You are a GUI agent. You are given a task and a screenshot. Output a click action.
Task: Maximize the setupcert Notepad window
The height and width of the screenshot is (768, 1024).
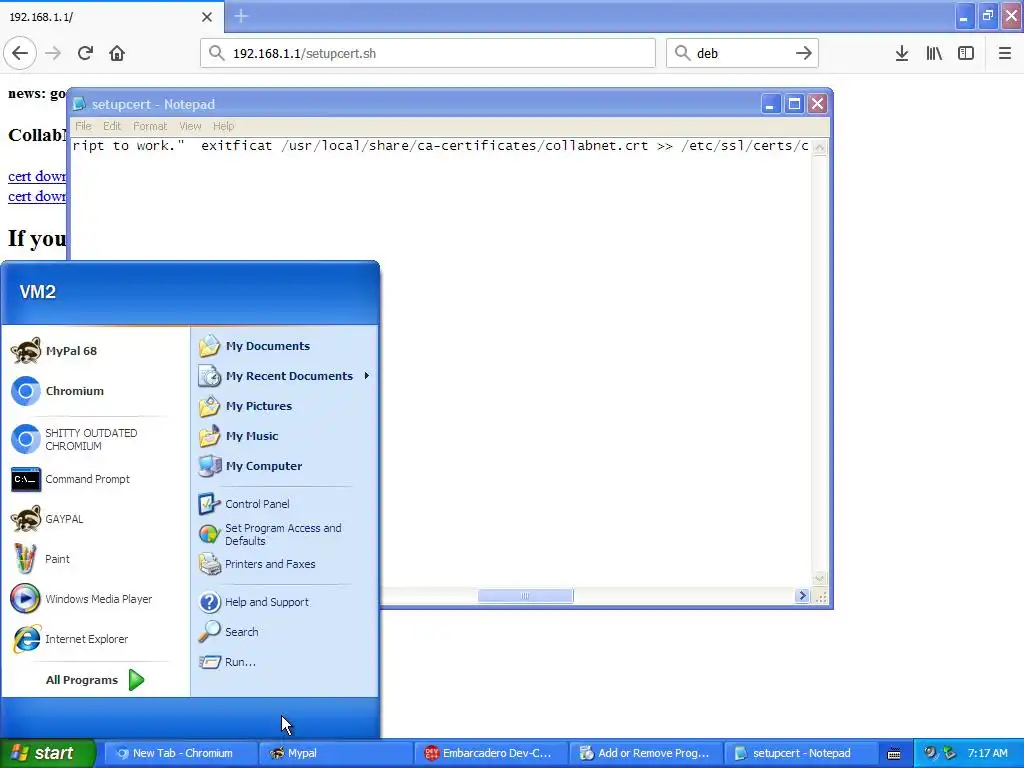click(794, 104)
